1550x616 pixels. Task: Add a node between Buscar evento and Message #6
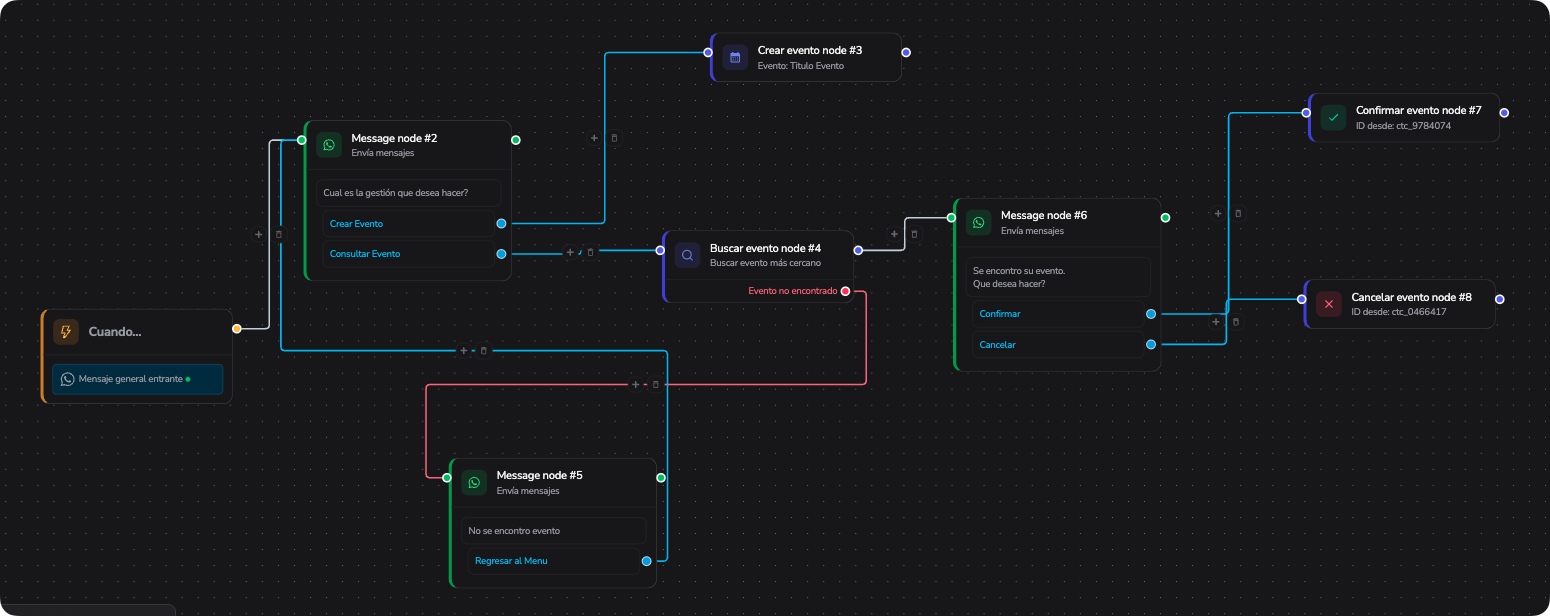pyautogui.click(x=894, y=234)
